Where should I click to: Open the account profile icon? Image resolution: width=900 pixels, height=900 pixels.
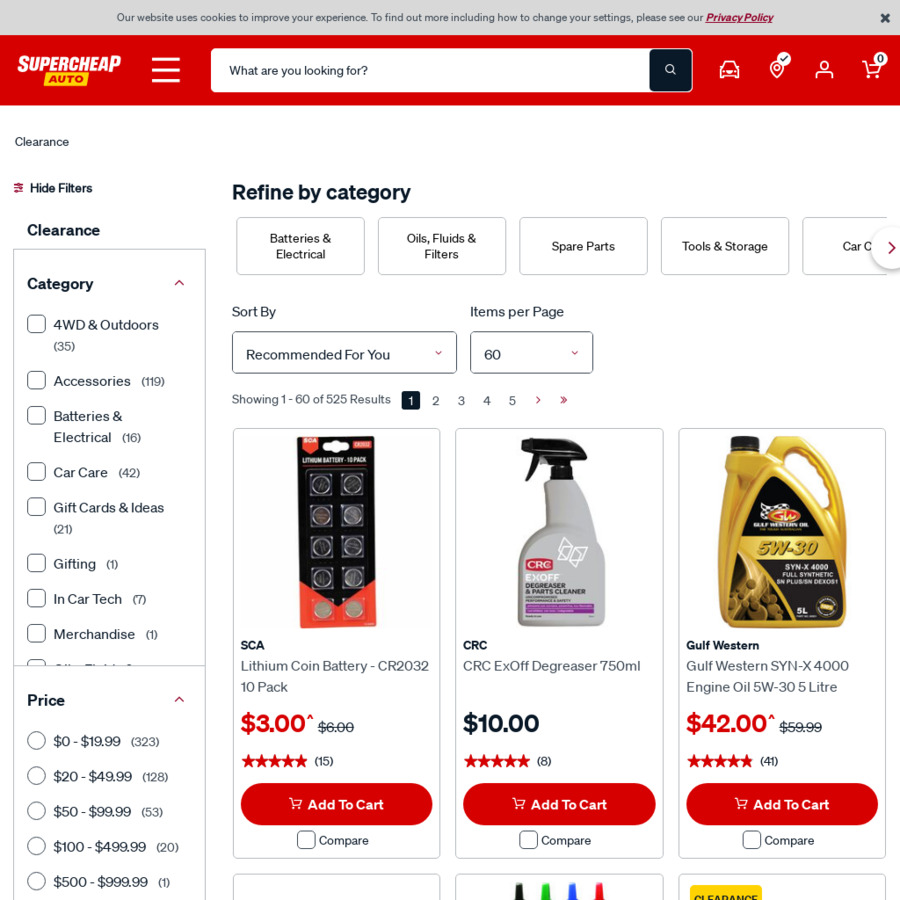tap(824, 70)
